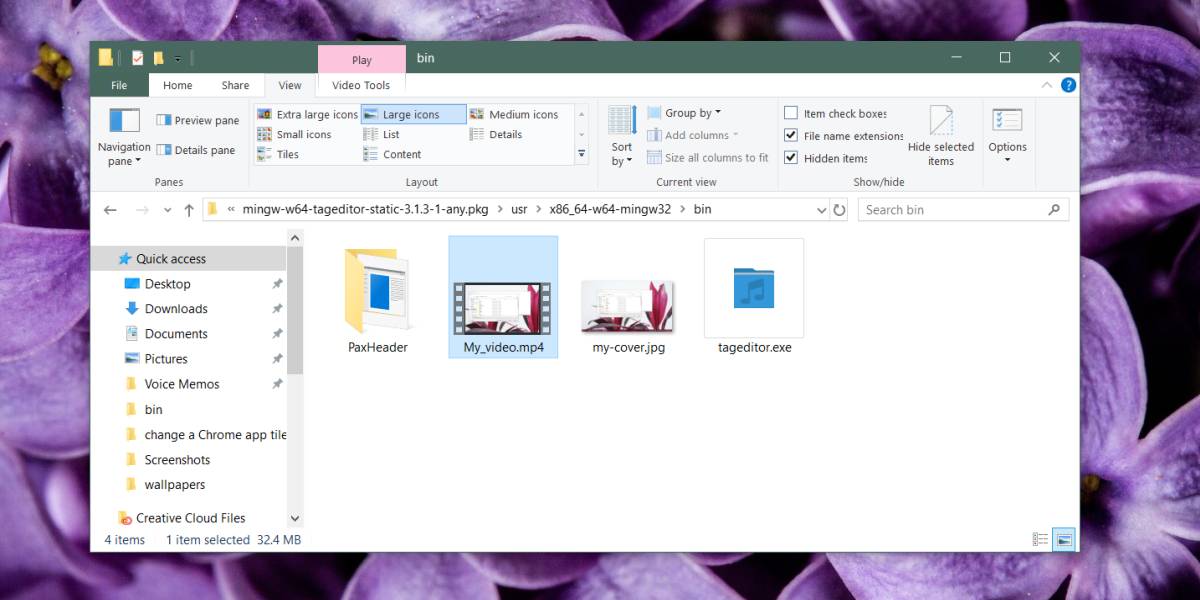Image resolution: width=1200 pixels, height=600 pixels.
Task: Select Quick access in navigation pane
Action: pos(171,259)
